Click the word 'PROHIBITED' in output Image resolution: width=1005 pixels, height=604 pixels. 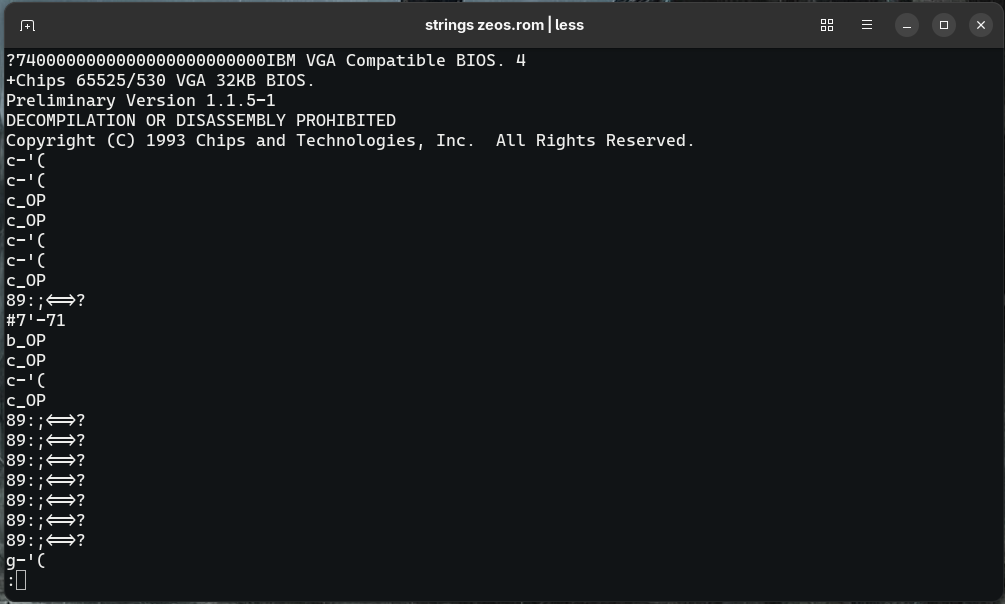point(346,121)
